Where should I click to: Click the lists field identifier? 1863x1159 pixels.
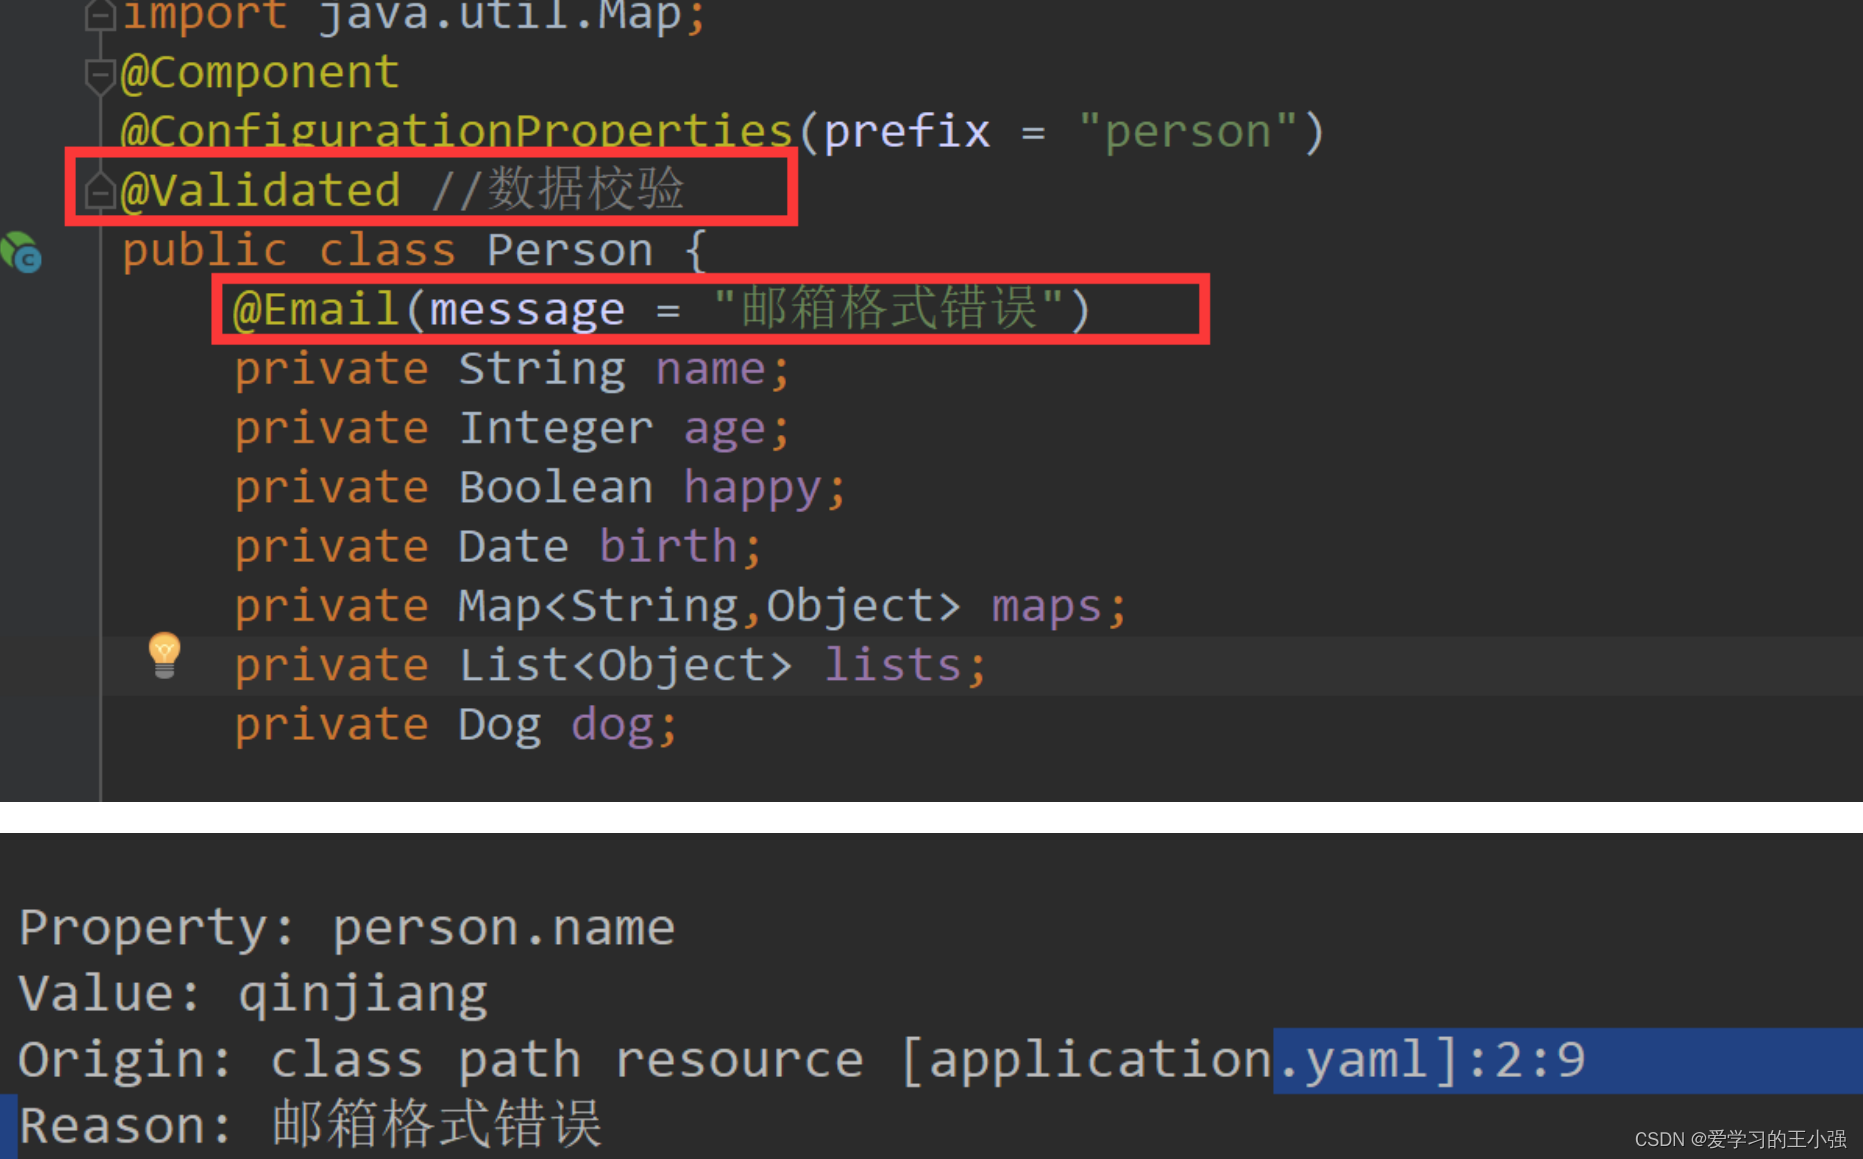coord(893,665)
